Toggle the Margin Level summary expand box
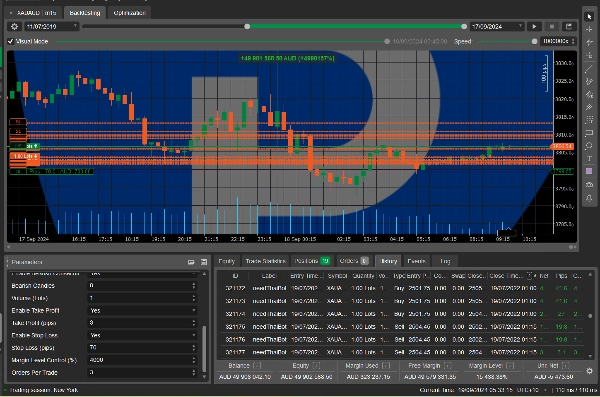The image size is (600, 397). coord(510,366)
